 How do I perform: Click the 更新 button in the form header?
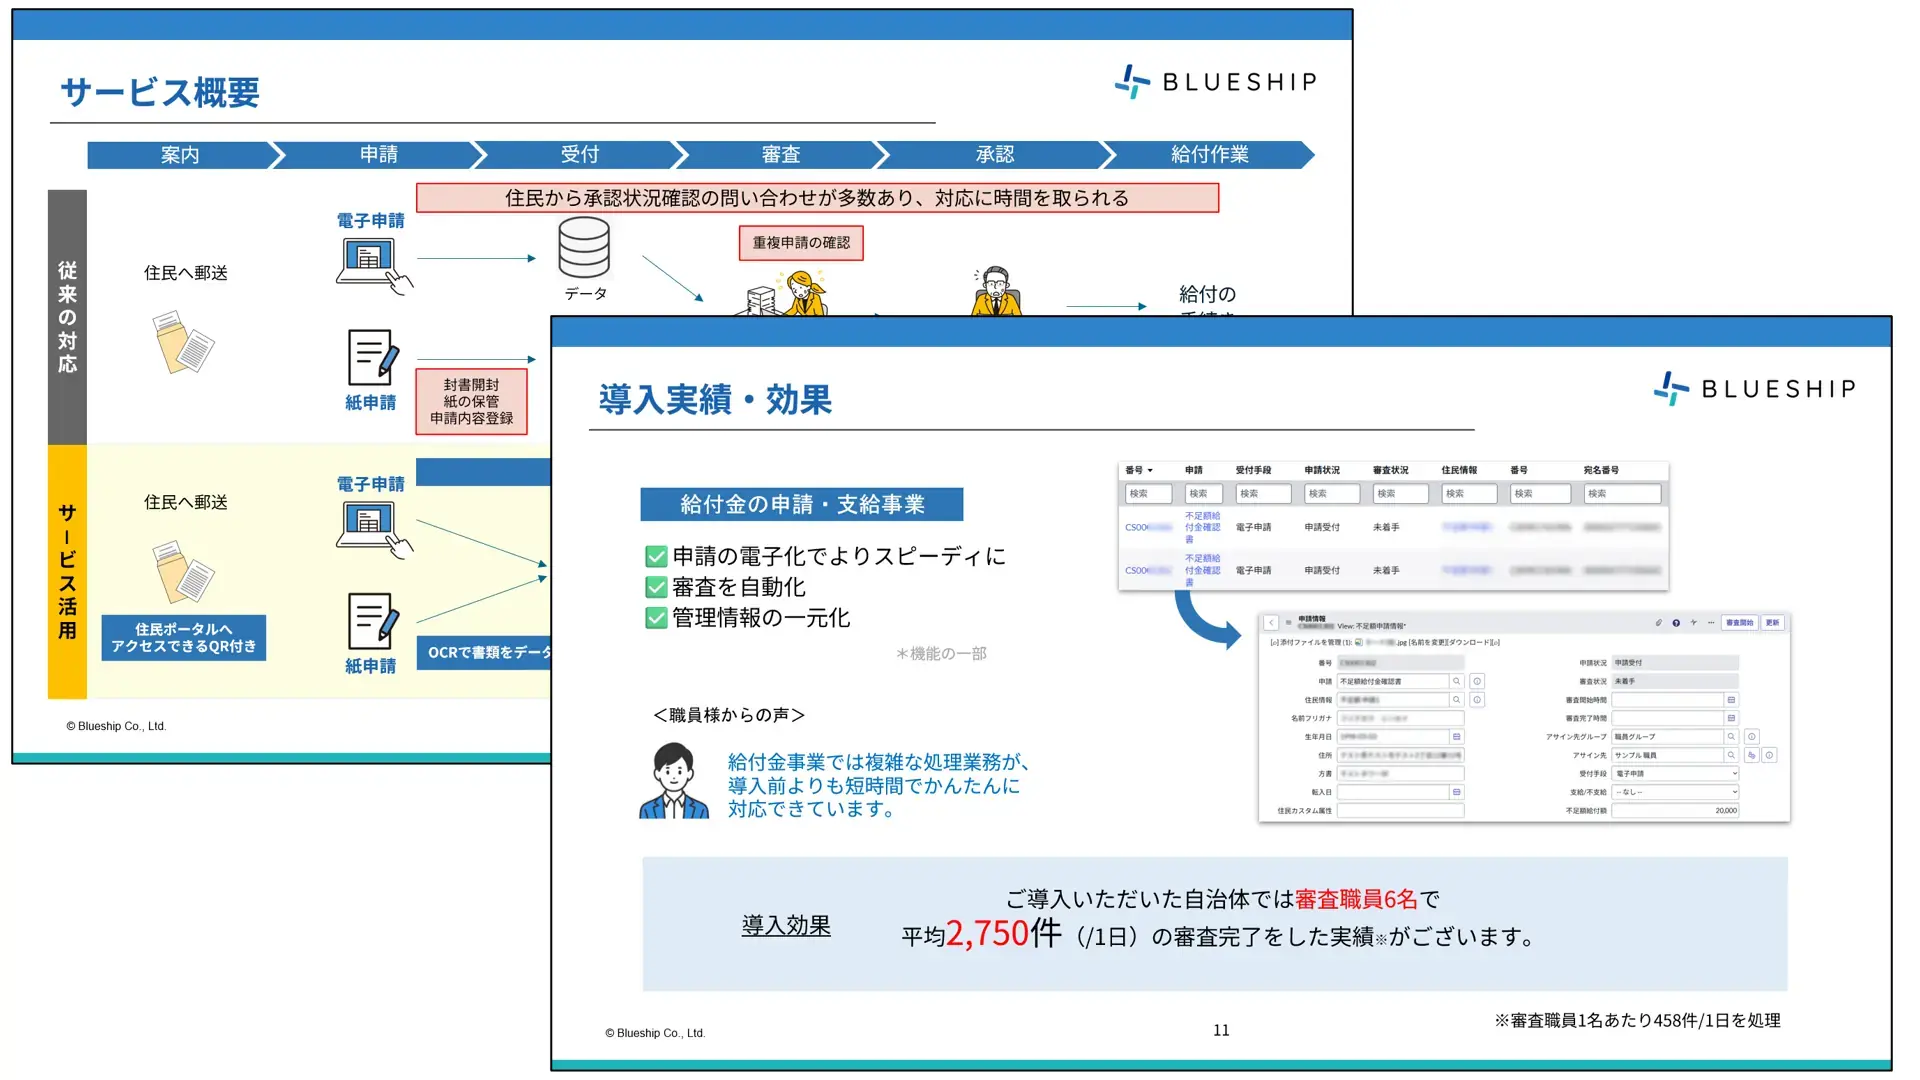(x=1772, y=622)
